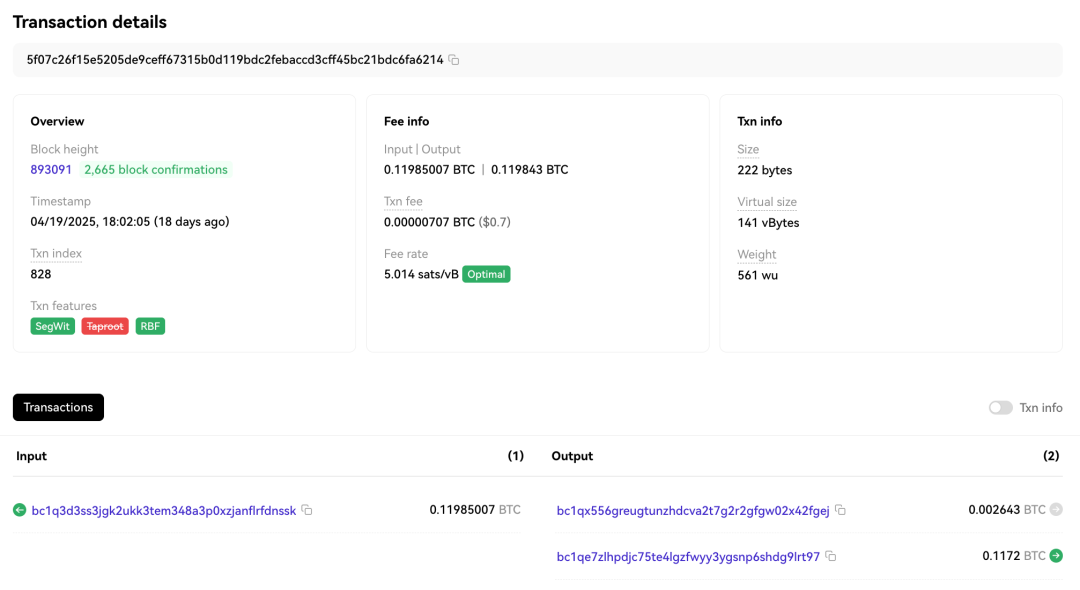Click grey arrow next to 0.002643 BTC
1080x590 pixels.
click(x=1056, y=510)
